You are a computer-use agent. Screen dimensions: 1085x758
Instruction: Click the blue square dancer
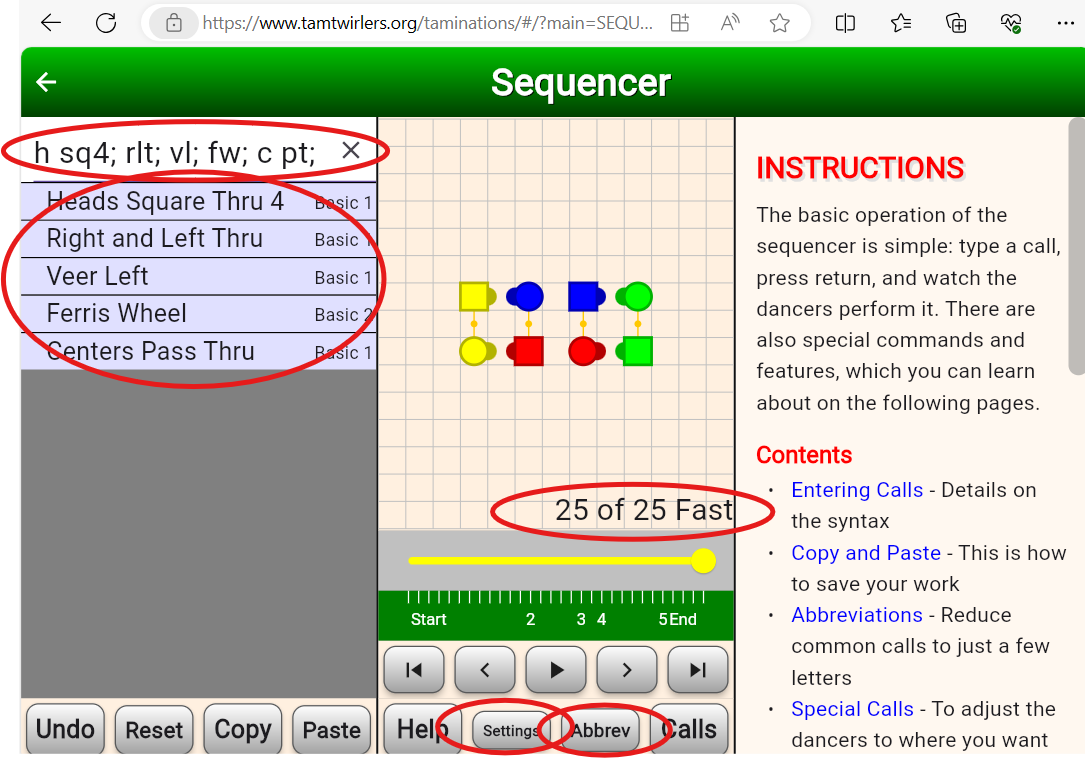(583, 296)
